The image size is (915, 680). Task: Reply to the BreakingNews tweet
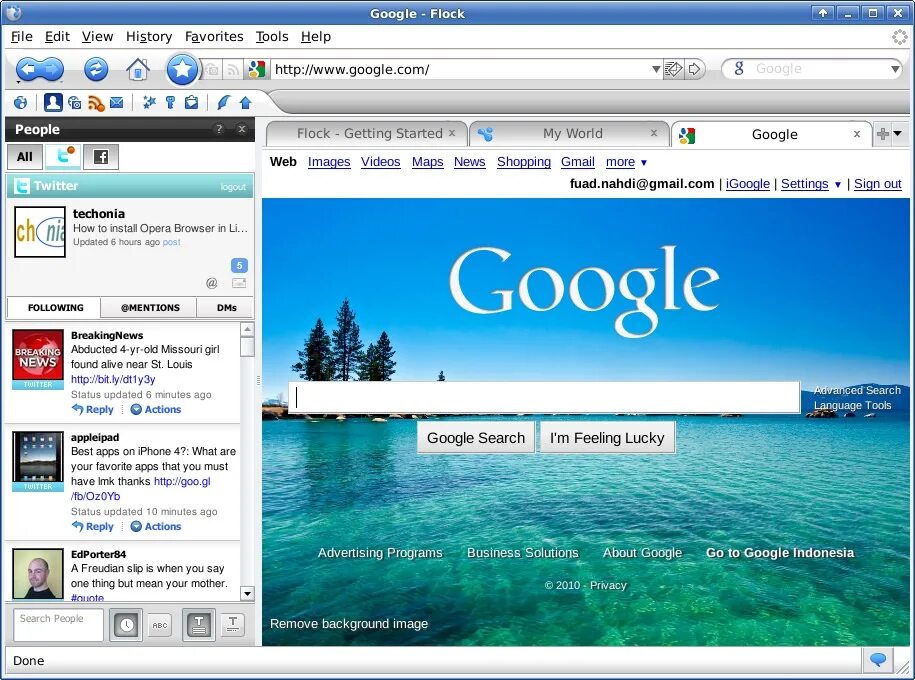(x=93, y=409)
